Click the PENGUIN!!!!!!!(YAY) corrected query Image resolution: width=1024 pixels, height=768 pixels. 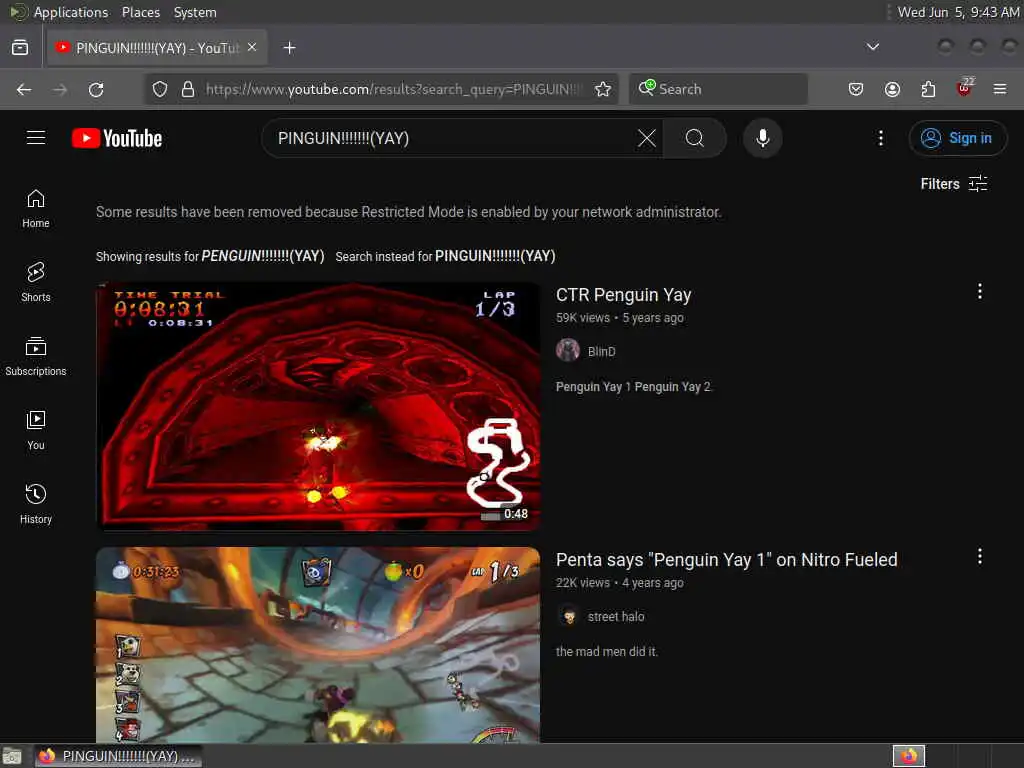pos(263,256)
